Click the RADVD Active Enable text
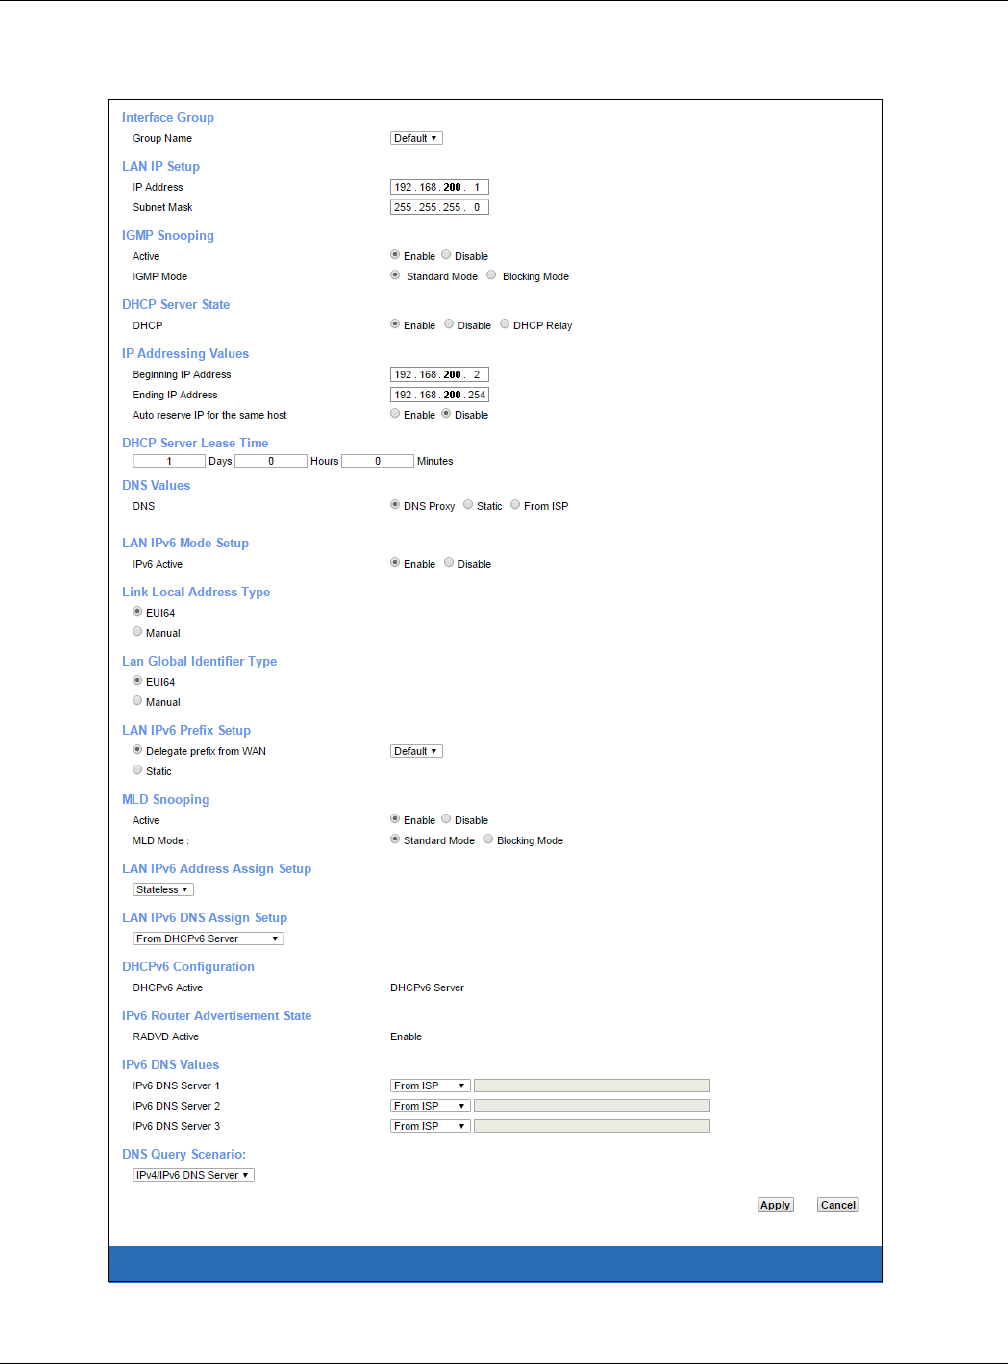 pos(406,1036)
